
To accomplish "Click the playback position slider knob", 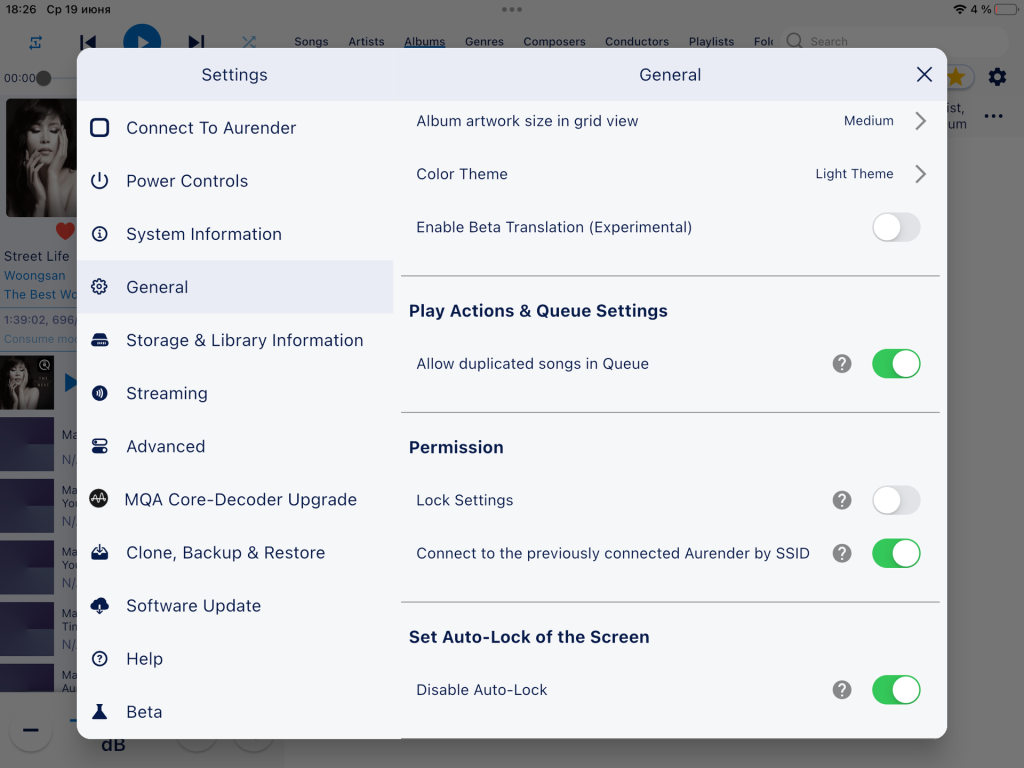I will 44,78.
